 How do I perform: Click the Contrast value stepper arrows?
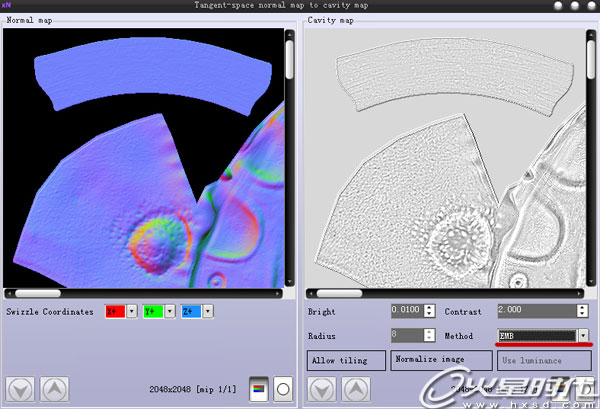click(582, 310)
